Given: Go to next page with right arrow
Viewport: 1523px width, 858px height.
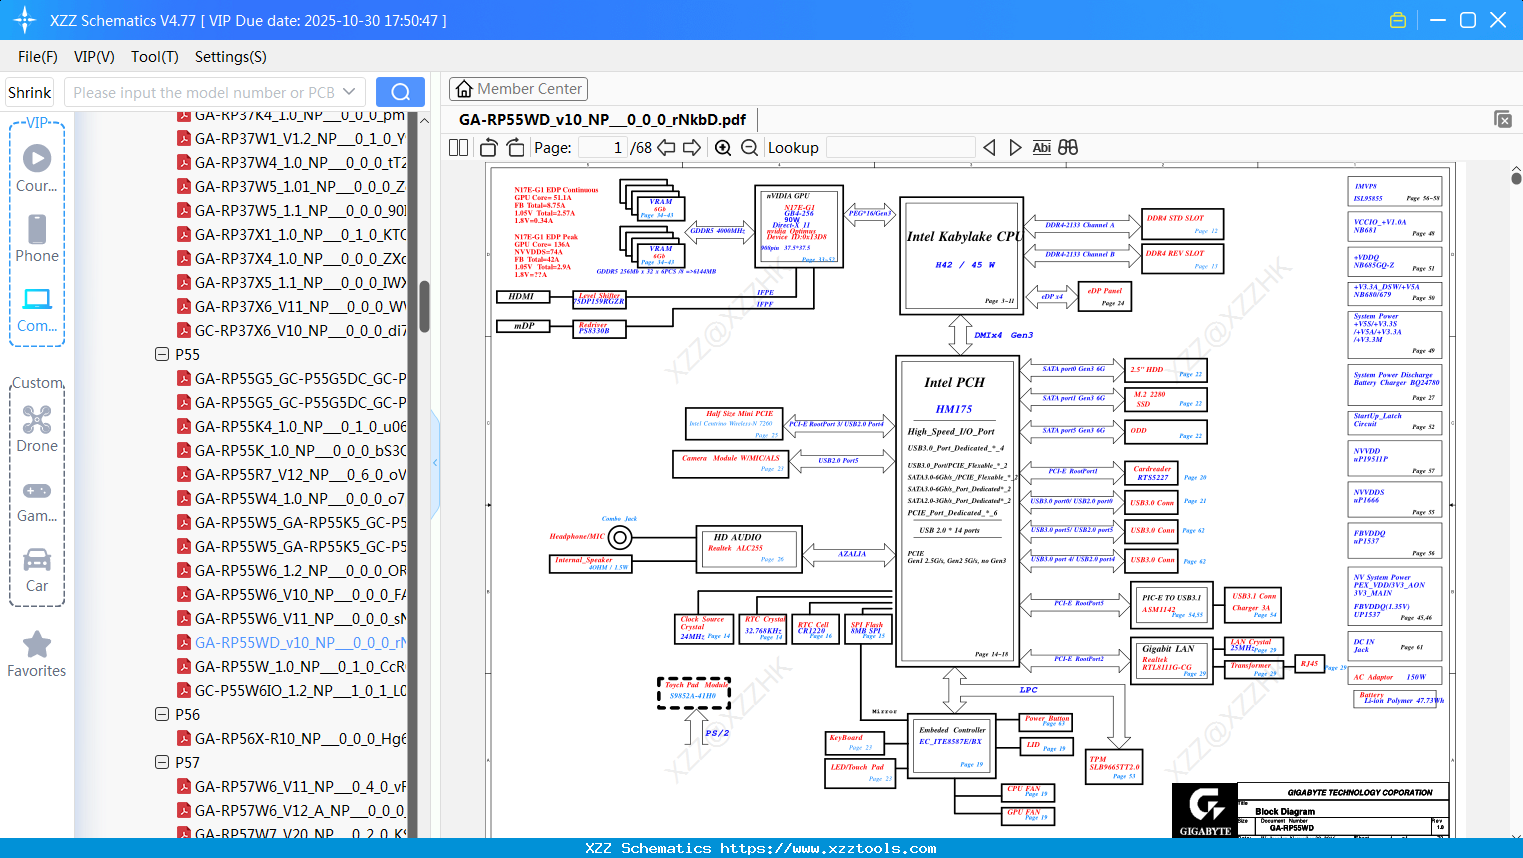Looking at the screenshot, I should 692,147.
